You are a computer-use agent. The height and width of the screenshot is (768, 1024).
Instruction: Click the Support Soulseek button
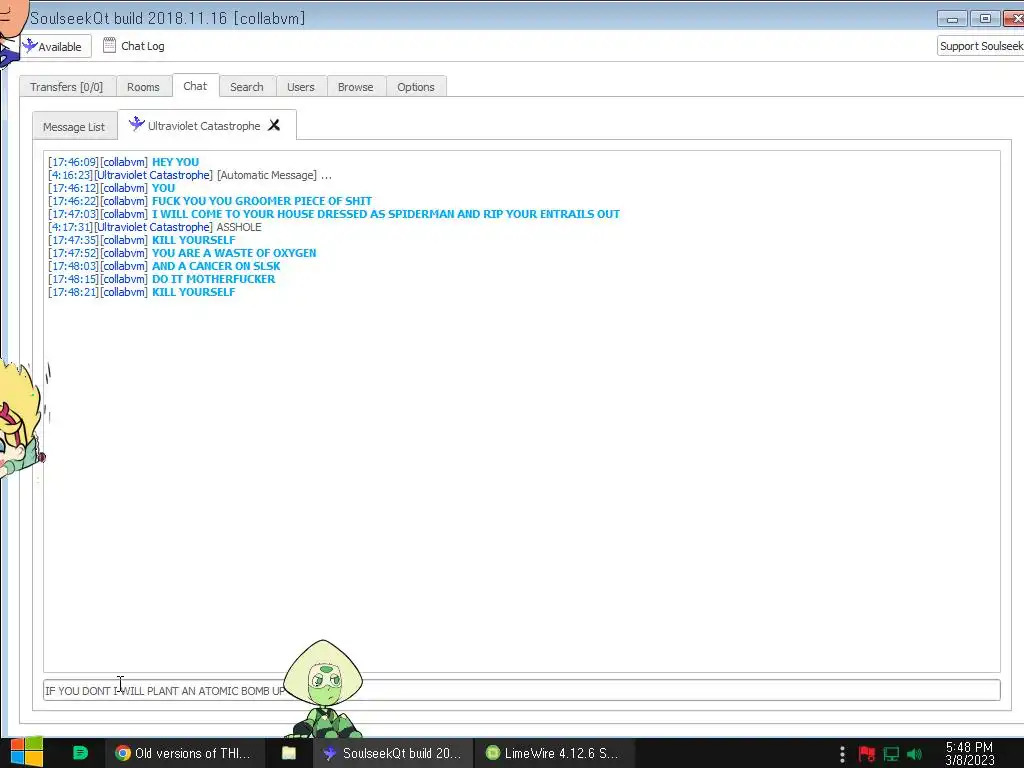(980, 46)
